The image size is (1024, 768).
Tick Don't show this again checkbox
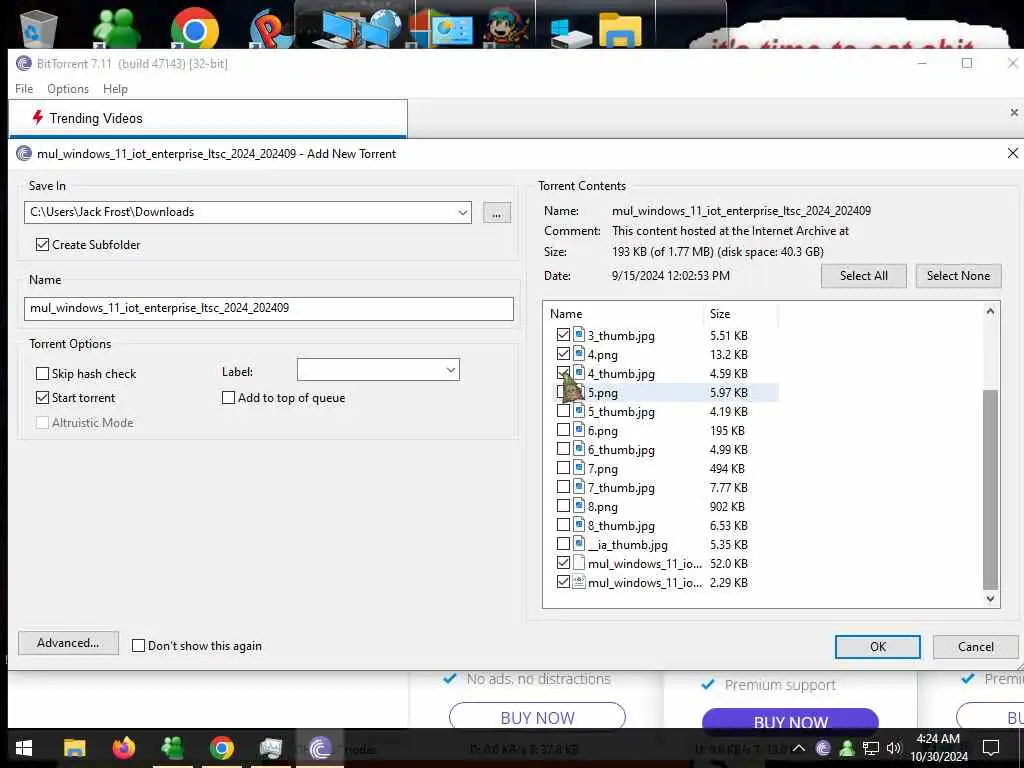(138, 645)
